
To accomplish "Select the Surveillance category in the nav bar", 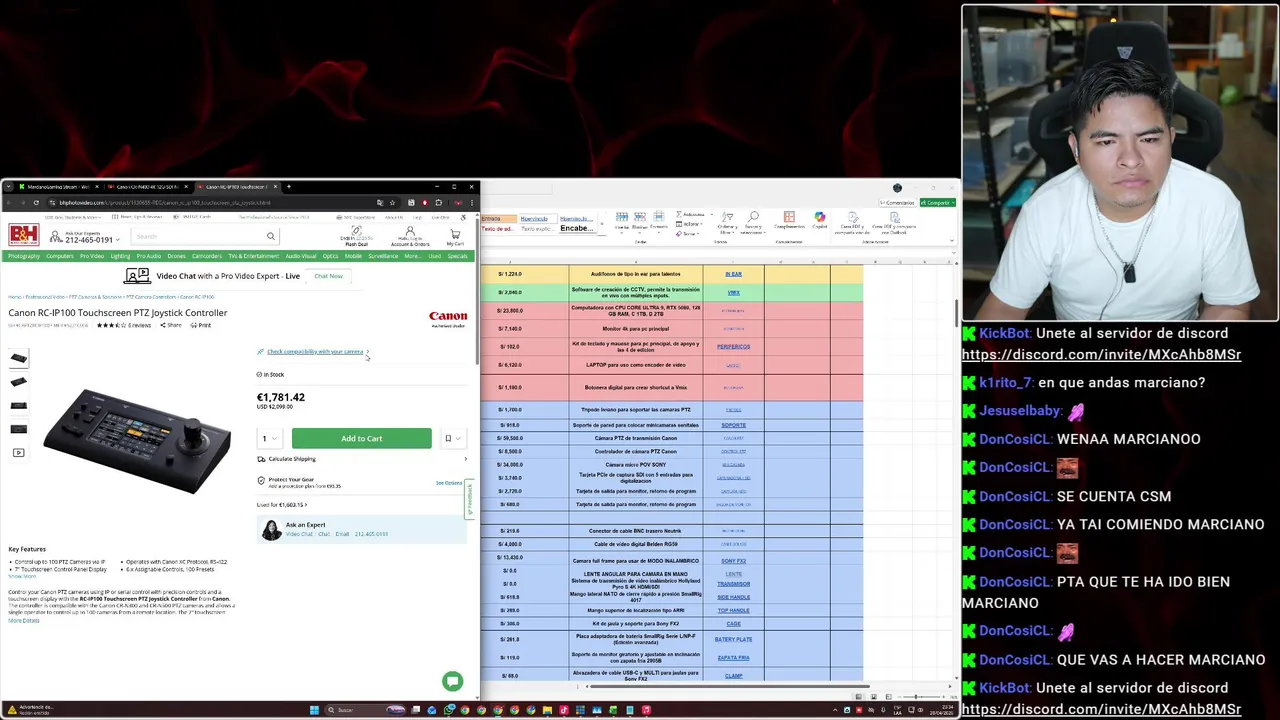I will pos(383,256).
